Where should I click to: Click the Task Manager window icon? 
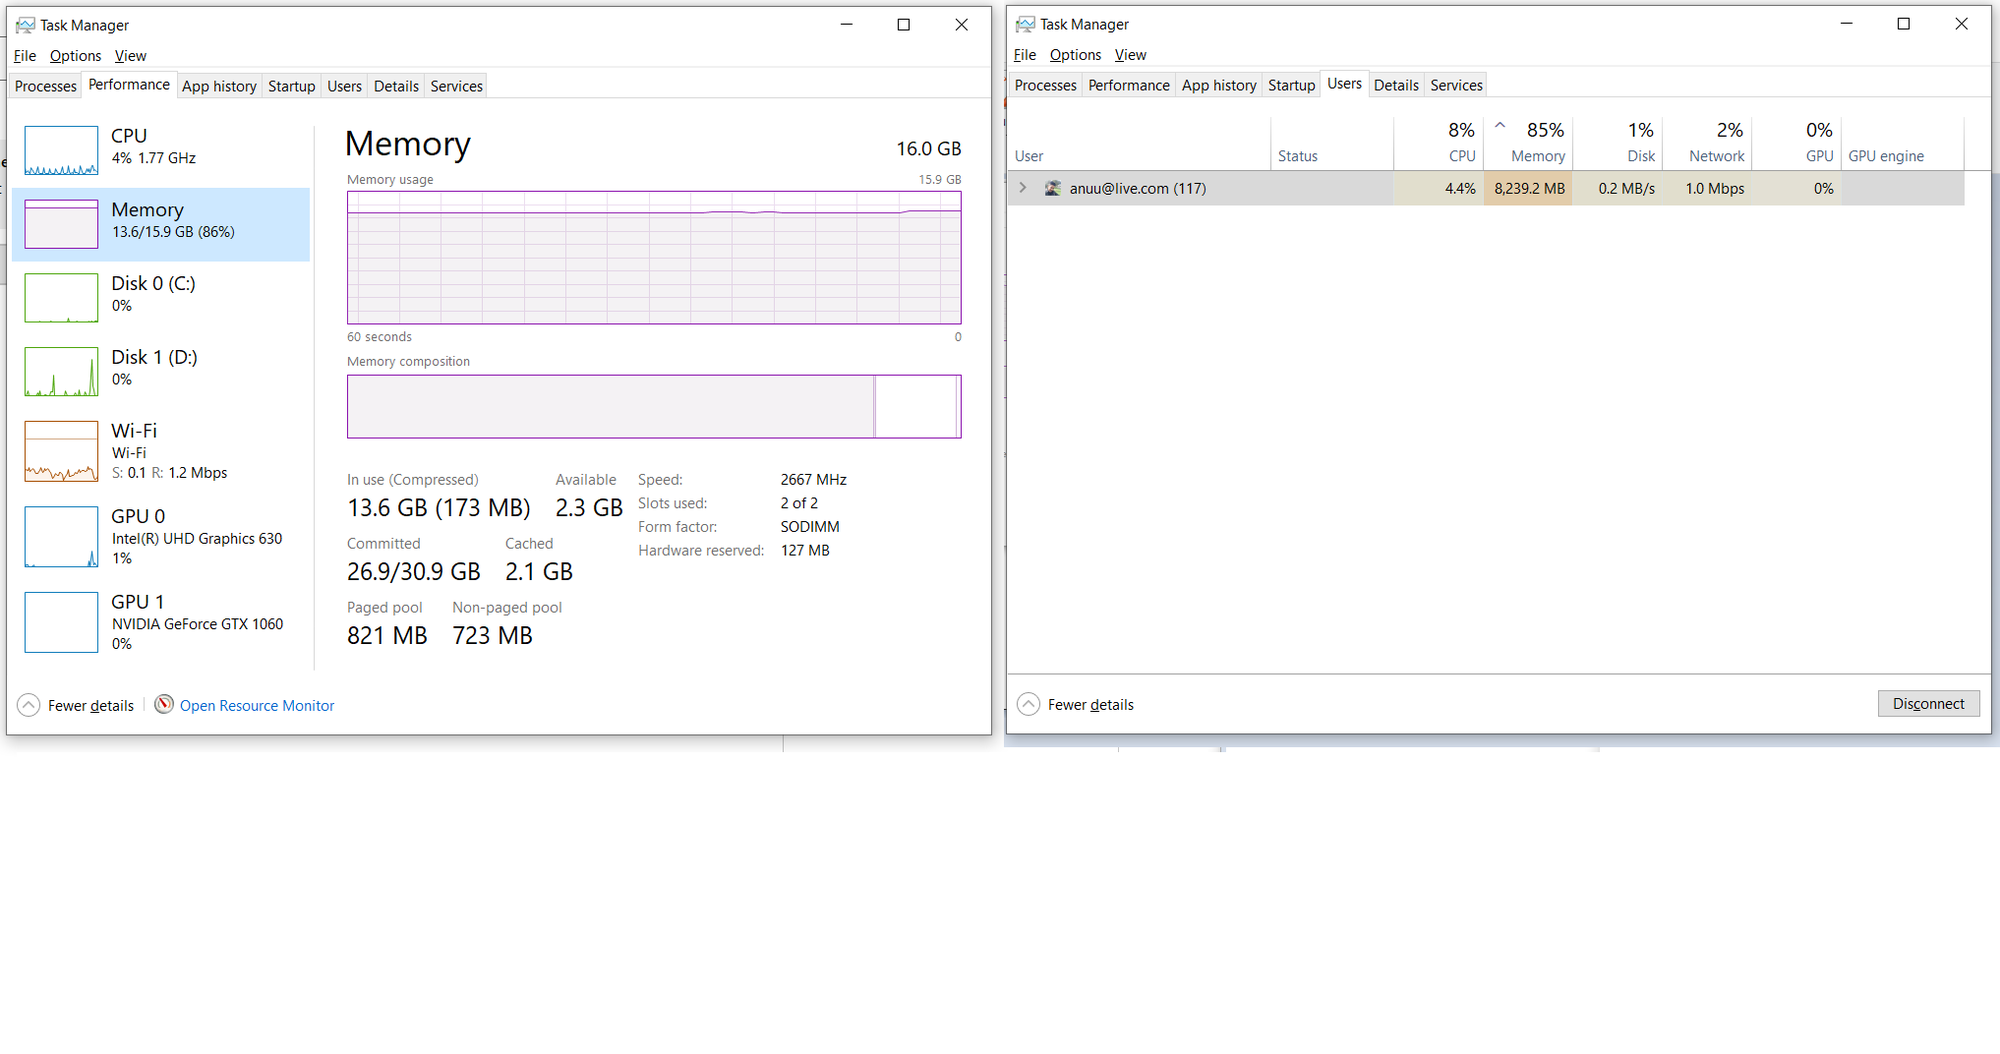19,24
